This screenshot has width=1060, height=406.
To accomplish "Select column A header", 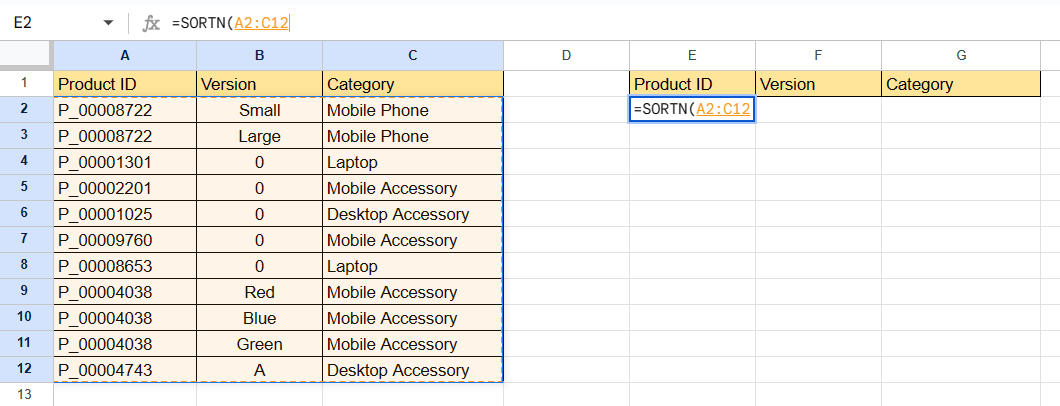I will point(124,56).
